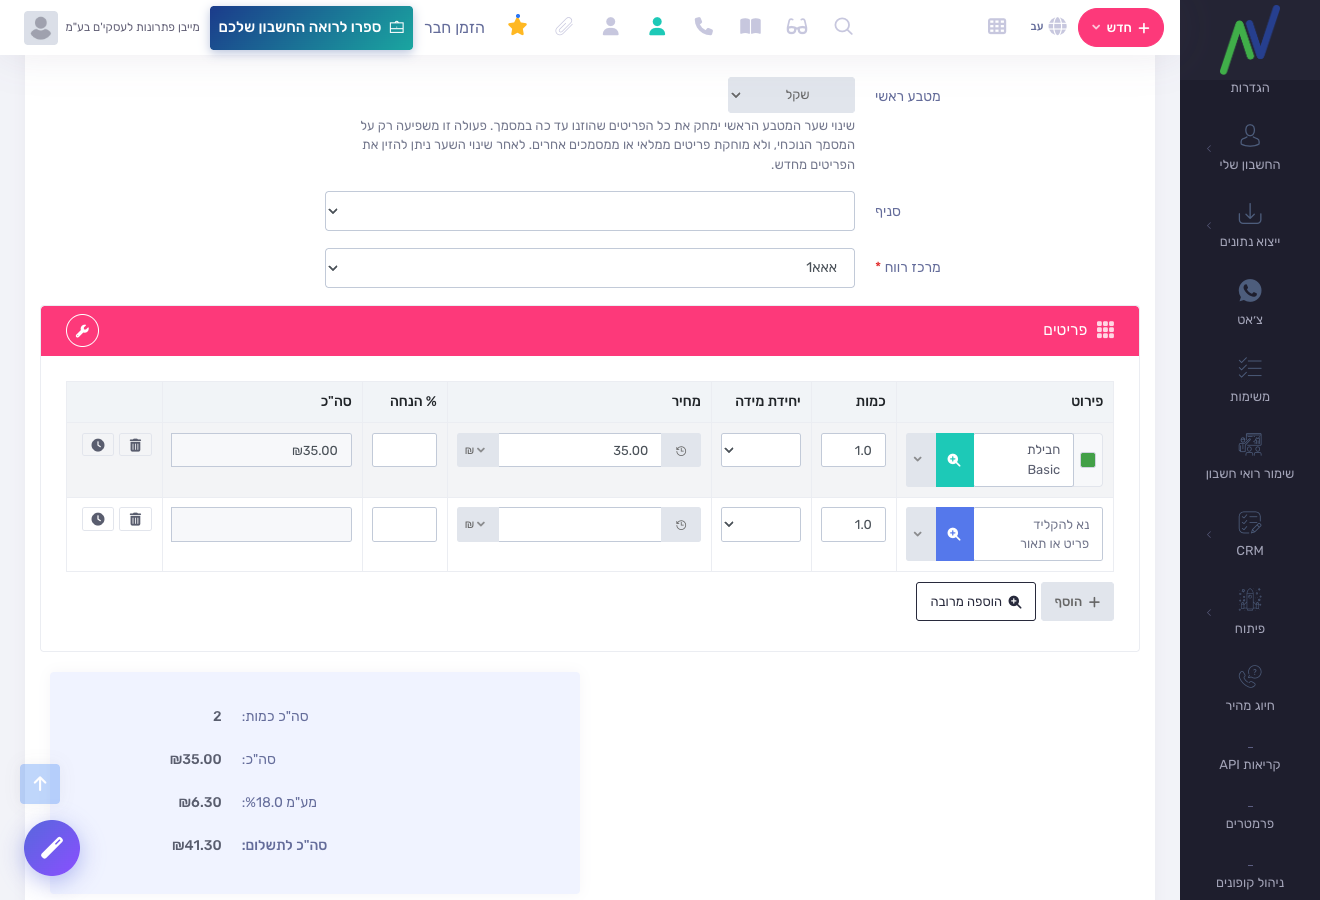Open צ'אט in the sidebar

[x=1250, y=301]
